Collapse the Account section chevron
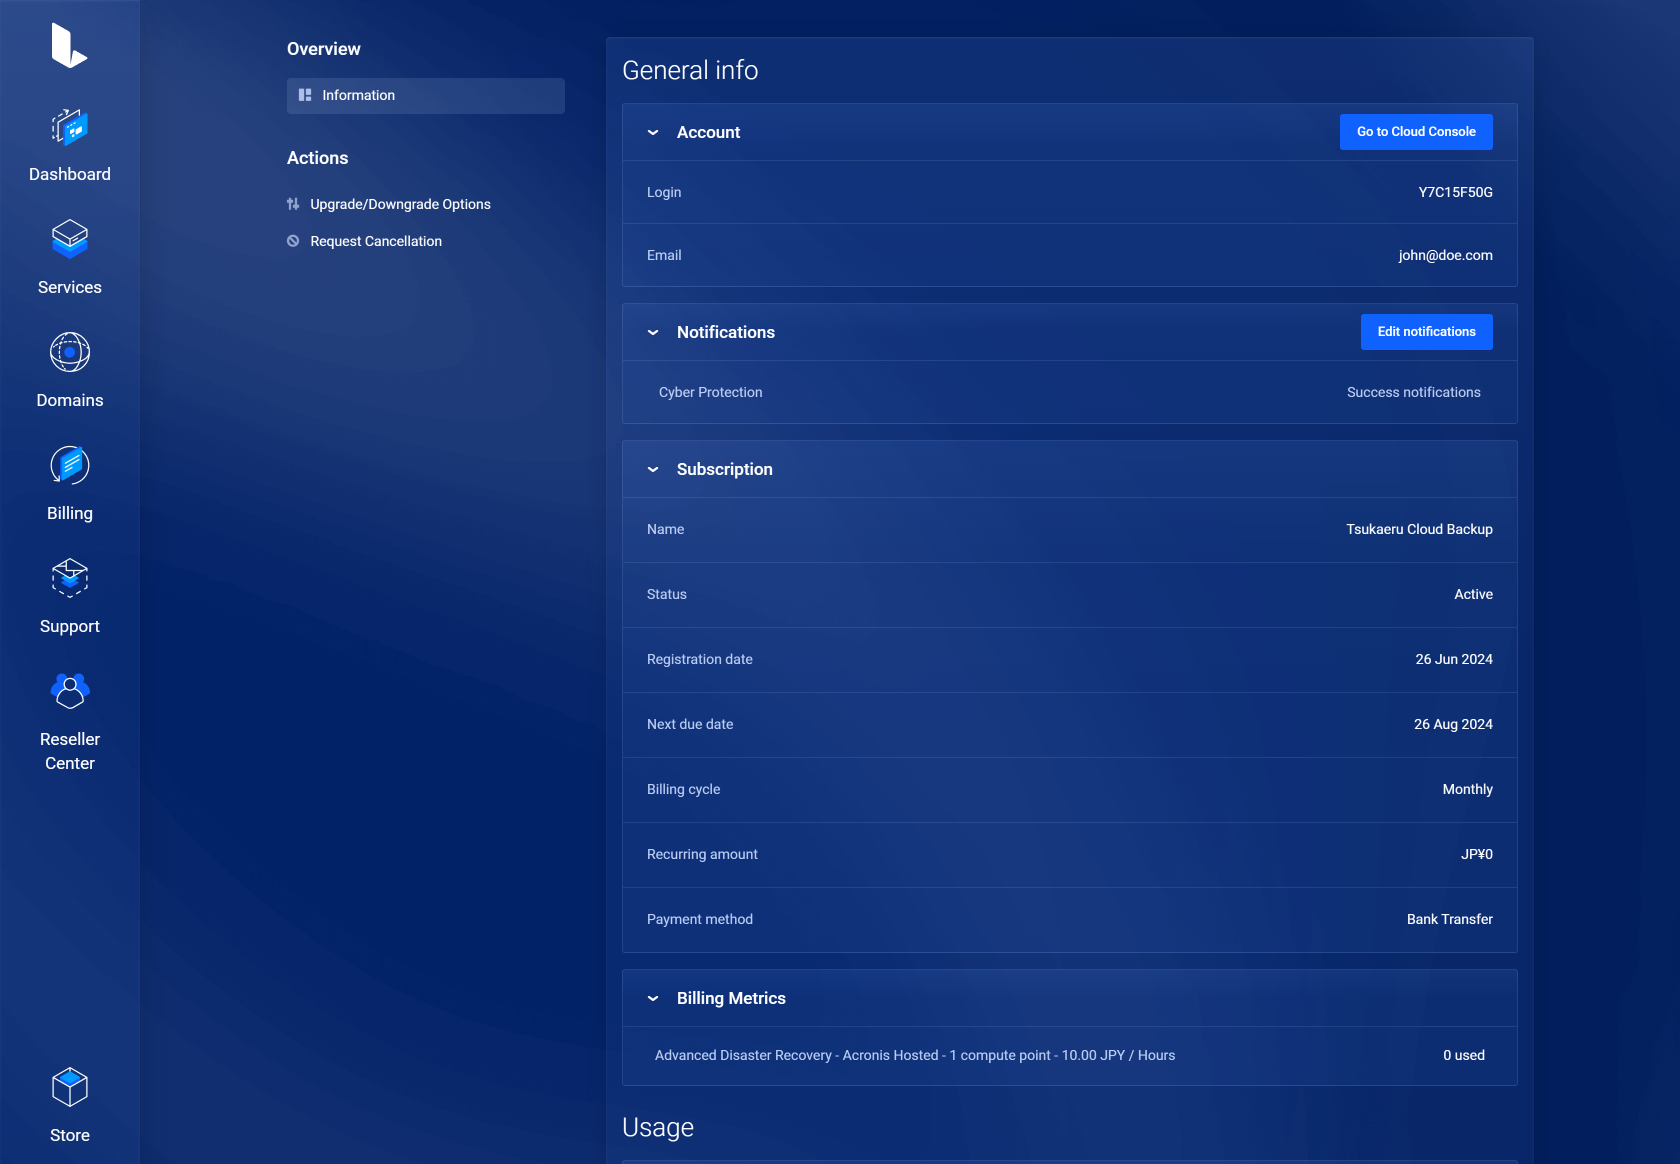Image resolution: width=1680 pixels, height=1164 pixels. point(653,132)
